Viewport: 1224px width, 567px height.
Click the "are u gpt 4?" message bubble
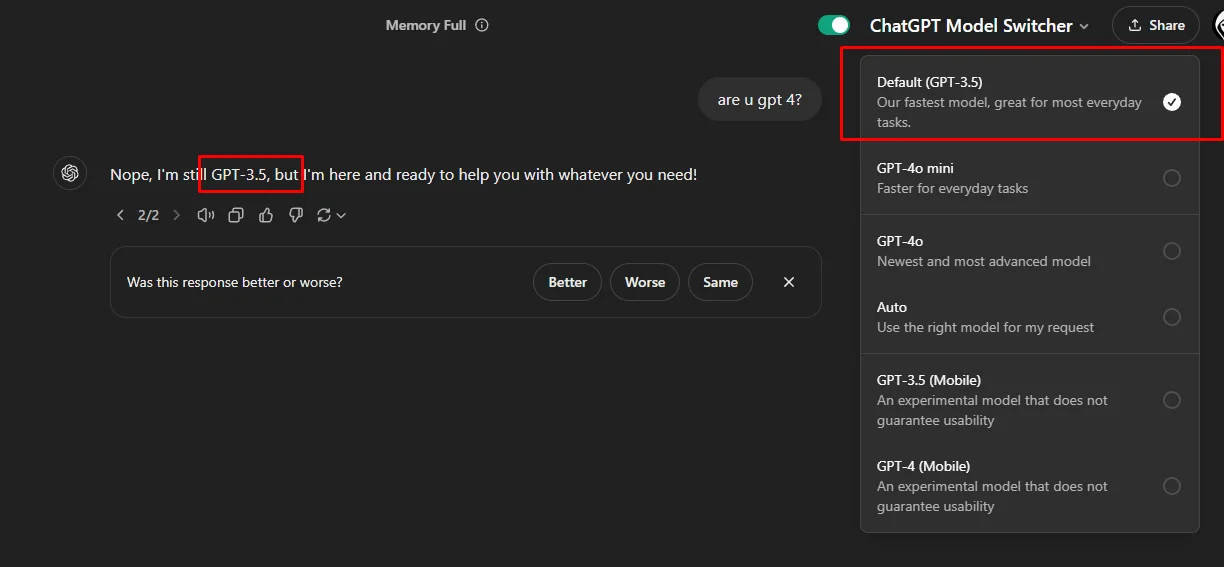760,99
